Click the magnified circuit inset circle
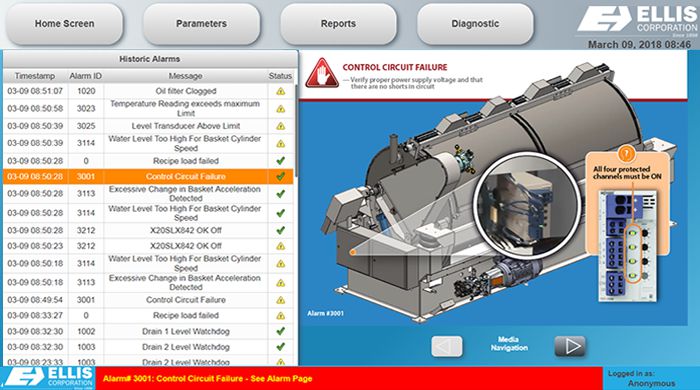700x390 pixels. pos(527,206)
